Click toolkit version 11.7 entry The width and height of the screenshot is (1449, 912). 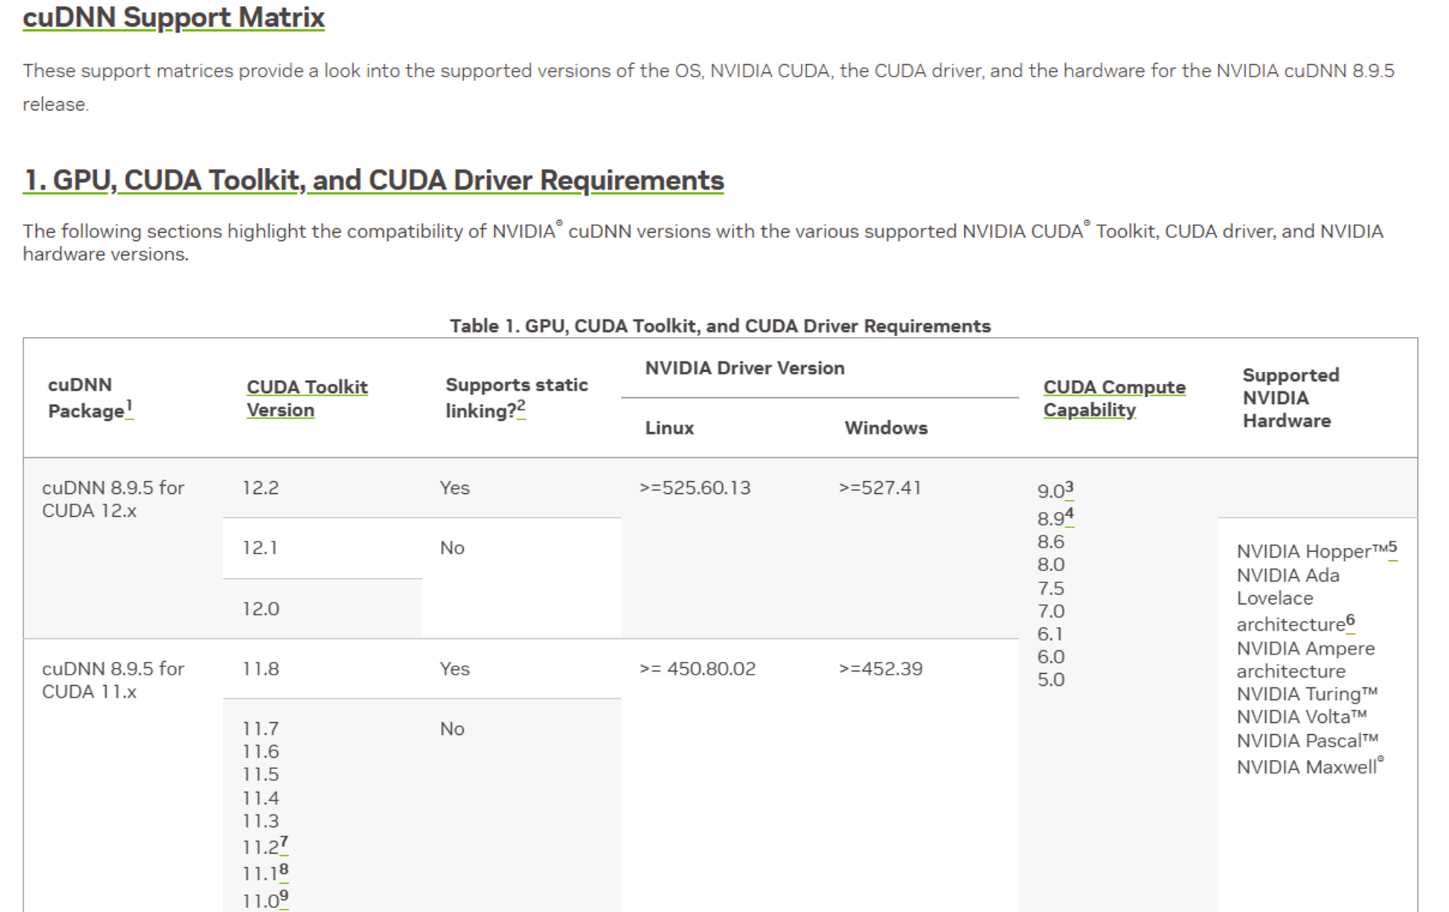click(x=260, y=729)
